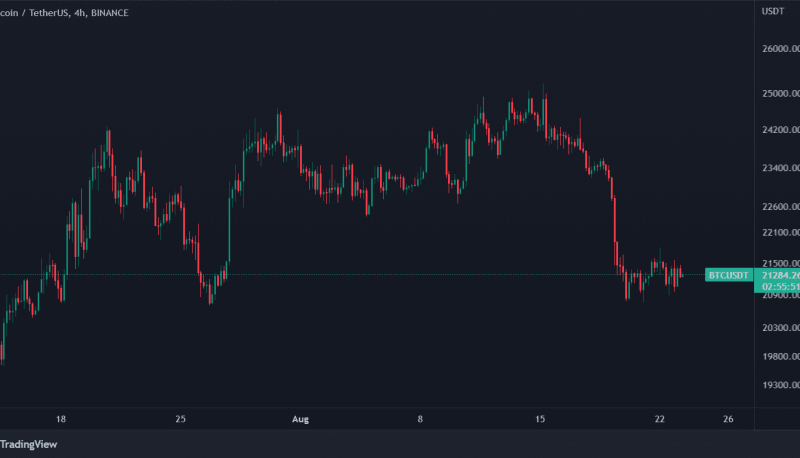Viewport: 800px width, 458px height.
Task: Select the 22 date marker on time axis
Action: point(660,419)
